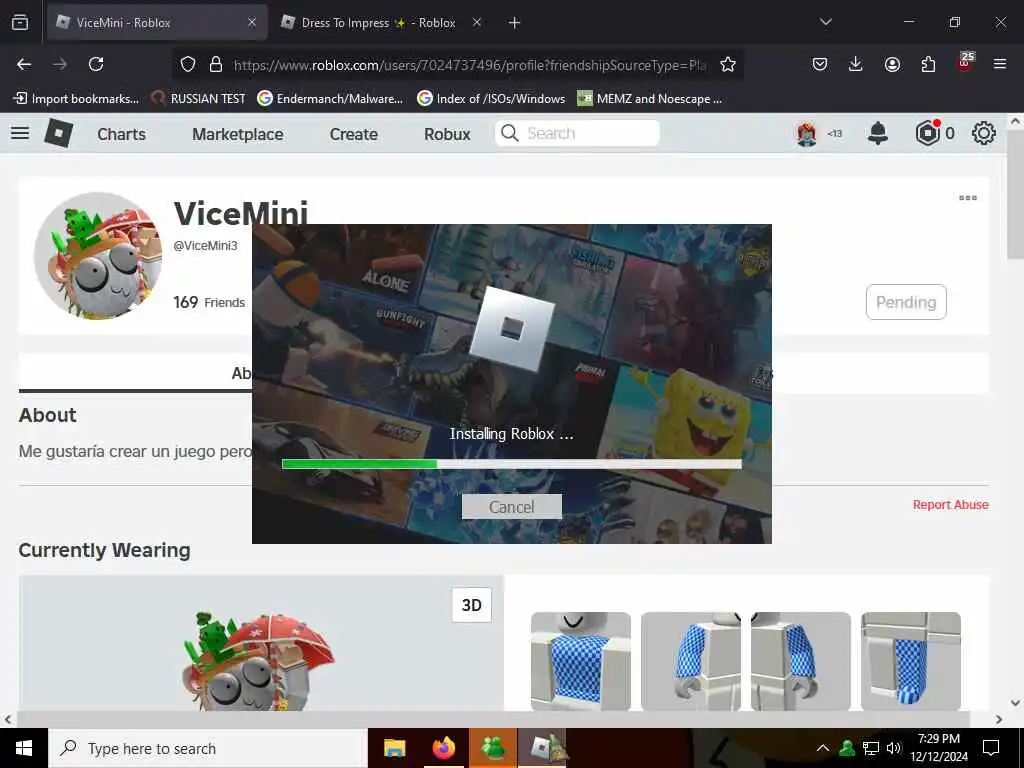Switch to the Dress To Impress tab
The image size is (1024, 768).
[x=377, y=22]
